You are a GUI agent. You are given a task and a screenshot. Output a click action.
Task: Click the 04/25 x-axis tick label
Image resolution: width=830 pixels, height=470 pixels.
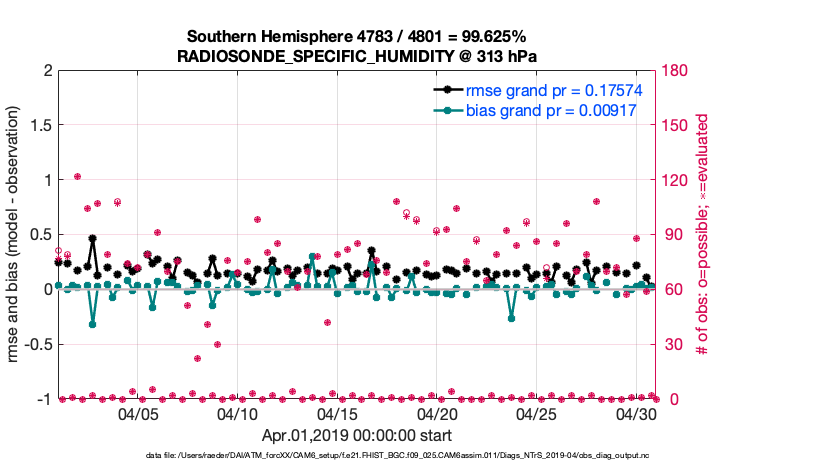(537, 414)
